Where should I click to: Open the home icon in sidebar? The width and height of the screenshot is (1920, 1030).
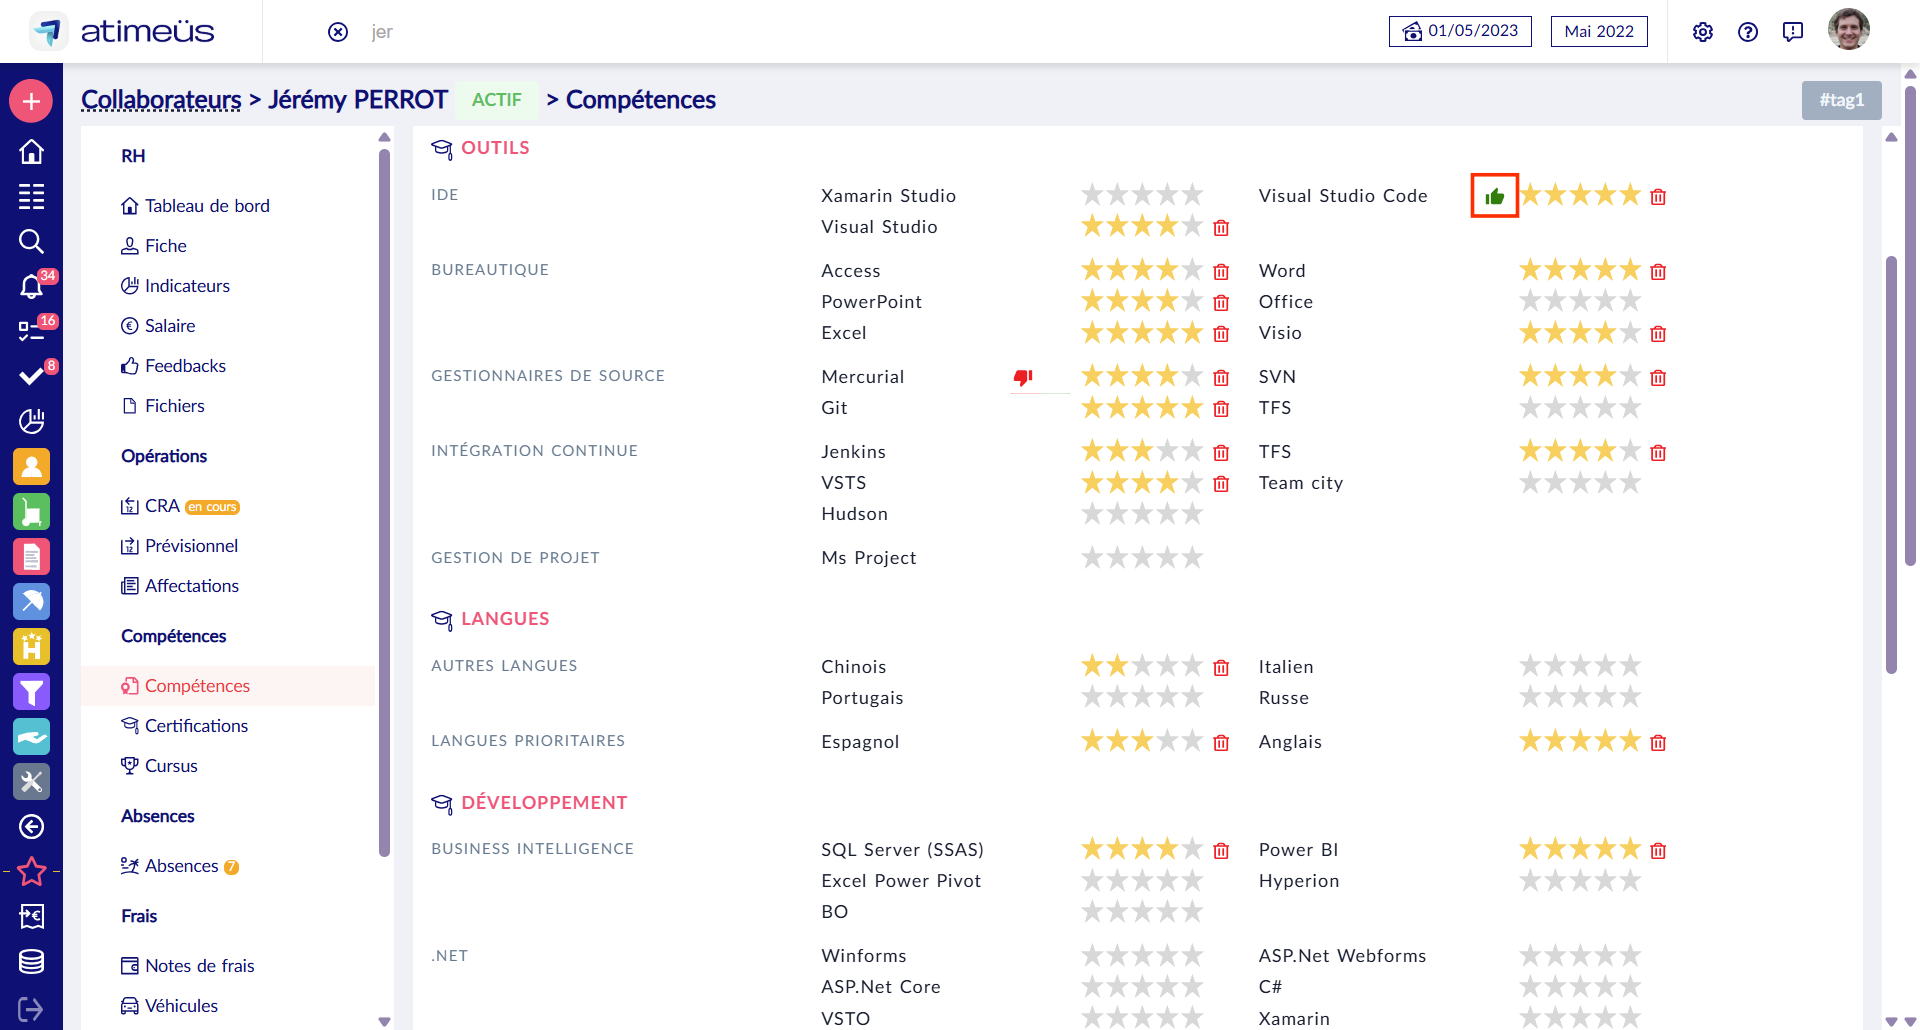pyautogui.click(x=31, y=152)
